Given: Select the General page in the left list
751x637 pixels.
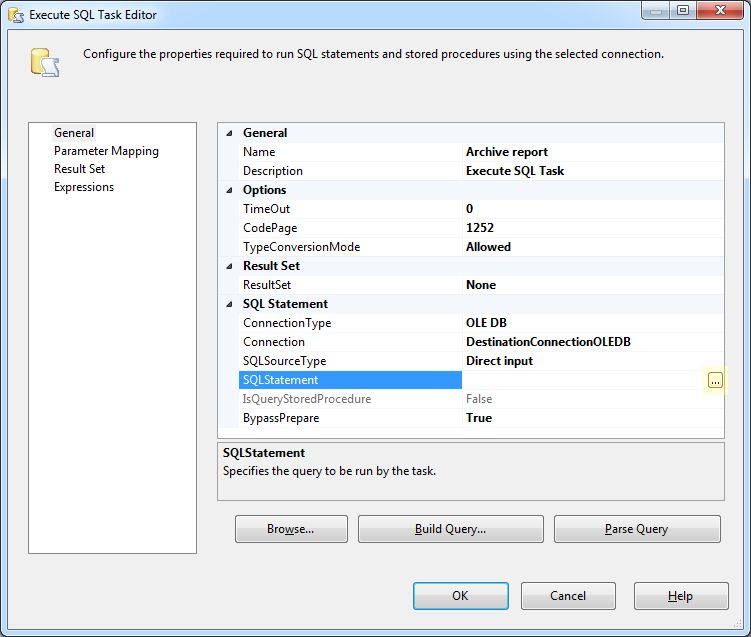Looking at the screenshot, I should (x=74, y=133).
